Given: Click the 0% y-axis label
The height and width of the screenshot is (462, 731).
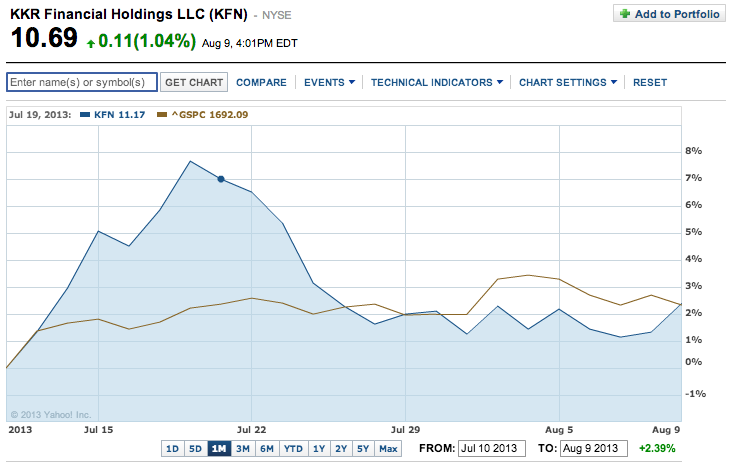Looking at the screenshot, I should click(693, 362).
